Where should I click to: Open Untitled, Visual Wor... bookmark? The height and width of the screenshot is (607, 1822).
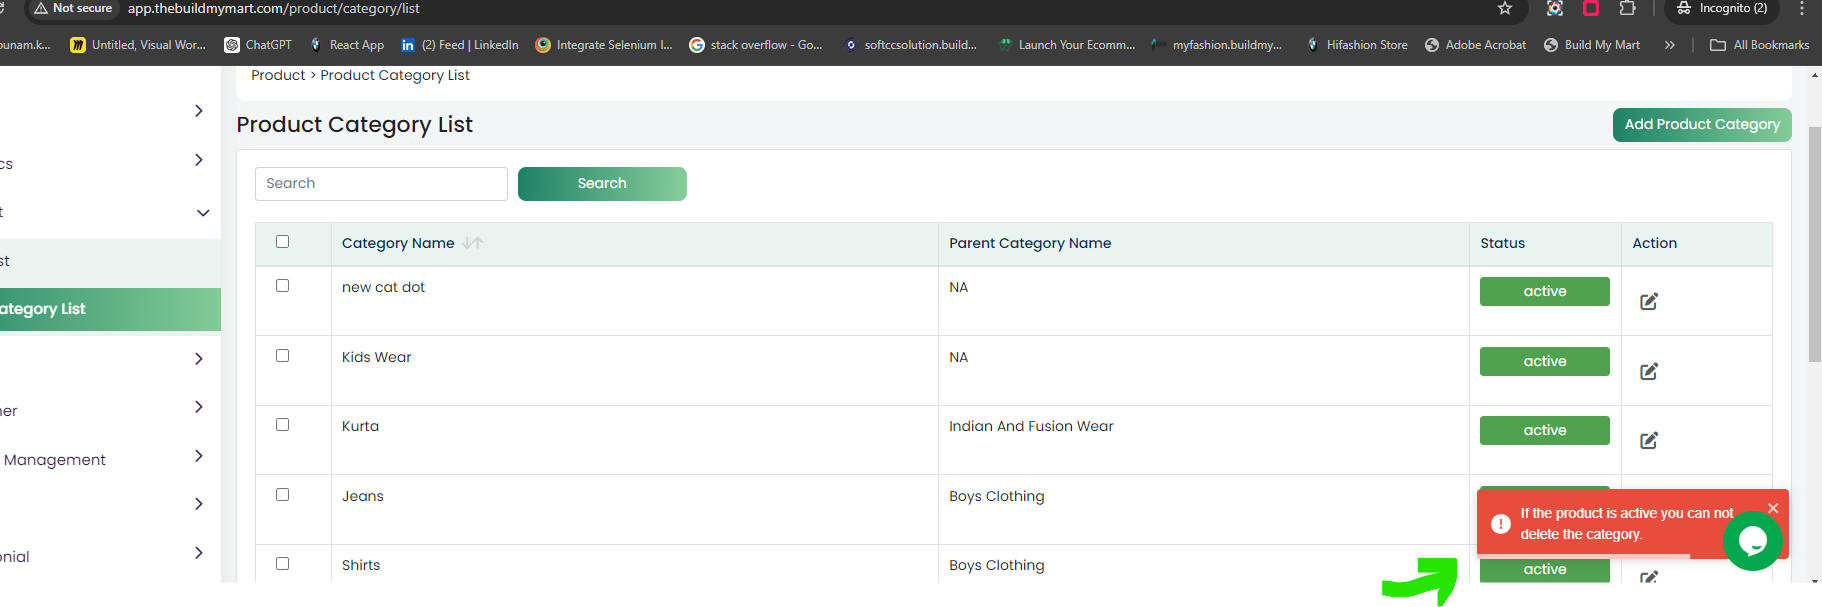(x=138, y=45)
